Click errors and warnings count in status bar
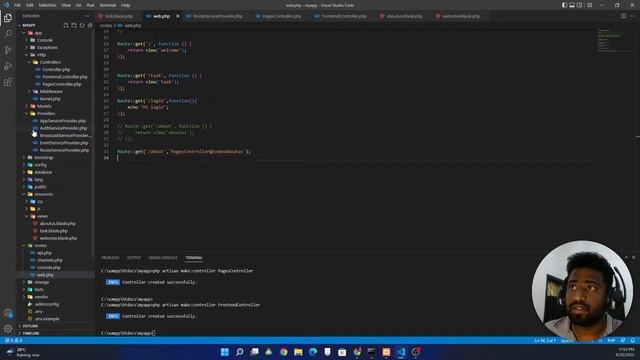 14,340
